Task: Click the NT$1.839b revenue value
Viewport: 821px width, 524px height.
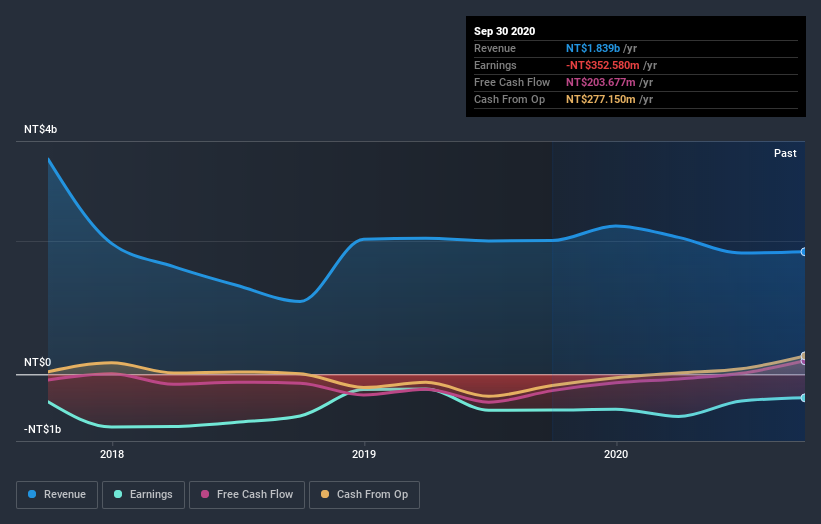Action: 593,48
